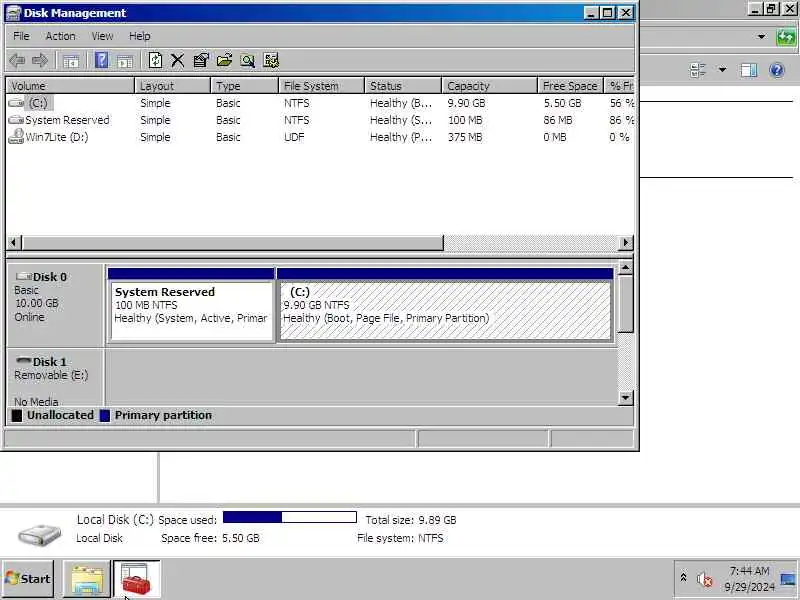Screen dimensions: 800x600
Task: Click the Explore magnifier toolbar icon
Action: (x=247, y=61)
